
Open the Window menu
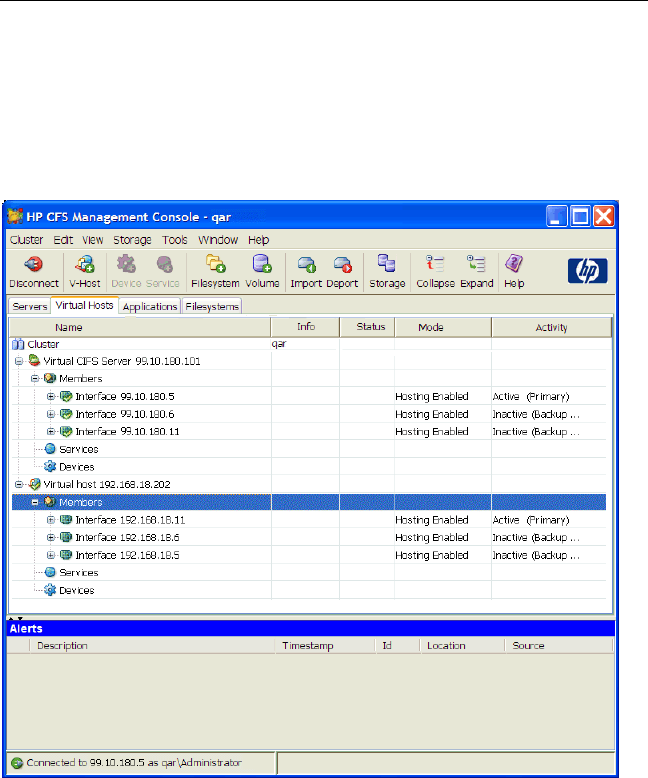point(218,240)
